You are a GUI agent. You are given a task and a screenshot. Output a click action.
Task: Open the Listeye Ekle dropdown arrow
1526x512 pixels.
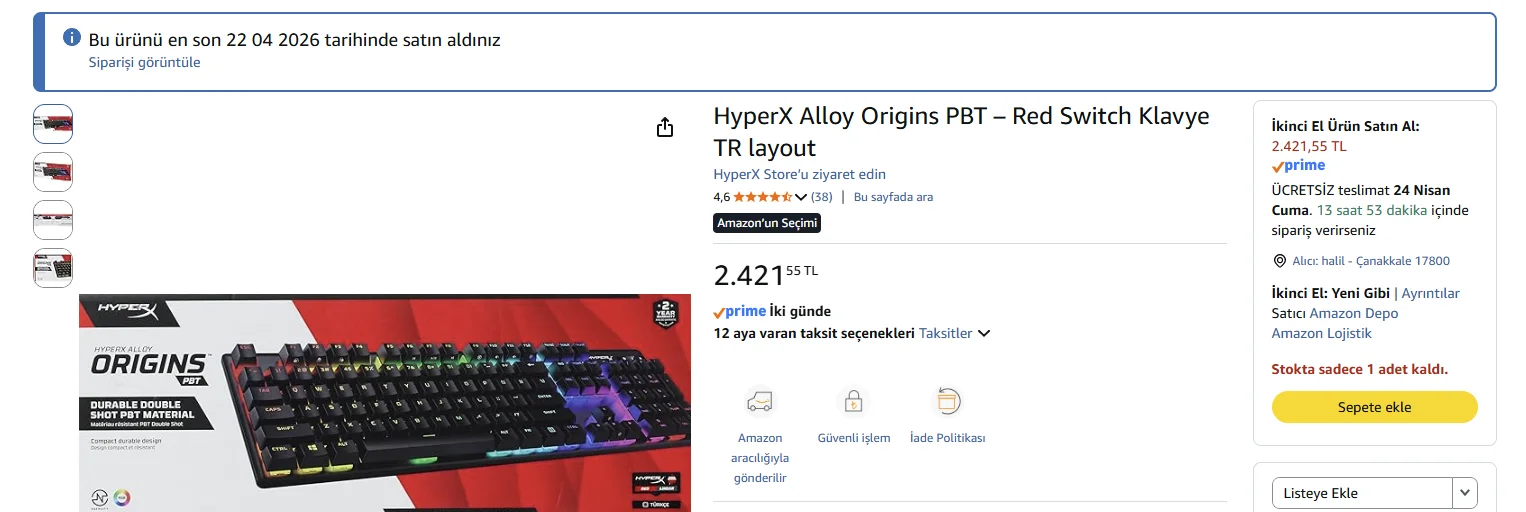(x=1465, y=493)
